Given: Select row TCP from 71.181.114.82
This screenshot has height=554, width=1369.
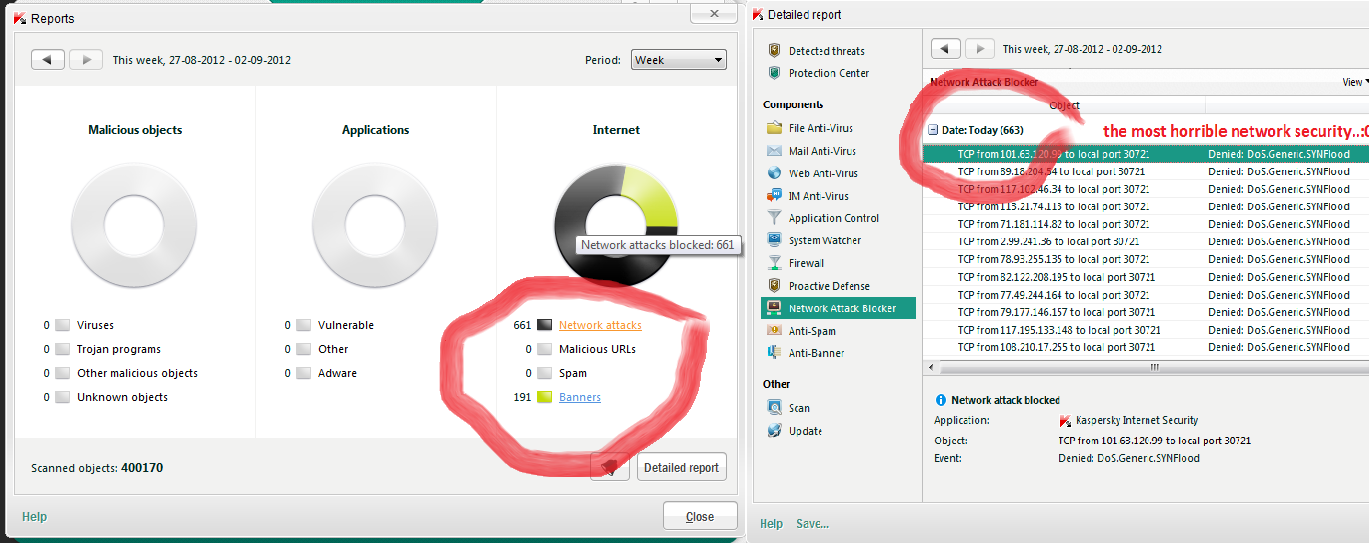Looking at the screenshot, I should pos(1146,224).
